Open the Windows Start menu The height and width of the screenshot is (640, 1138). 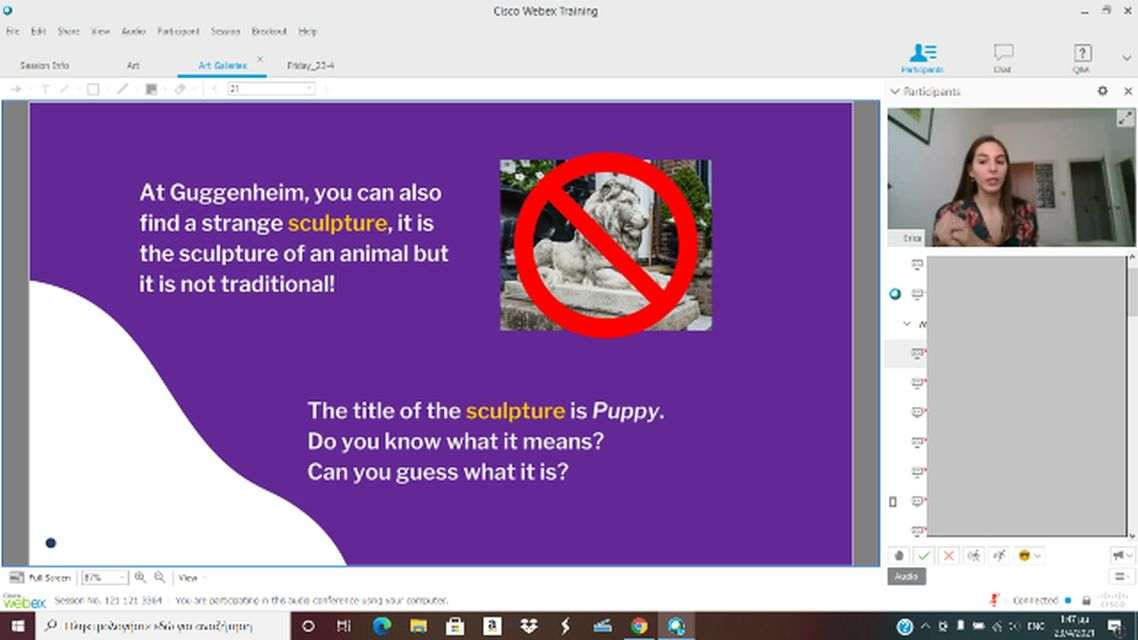[17, 625]
